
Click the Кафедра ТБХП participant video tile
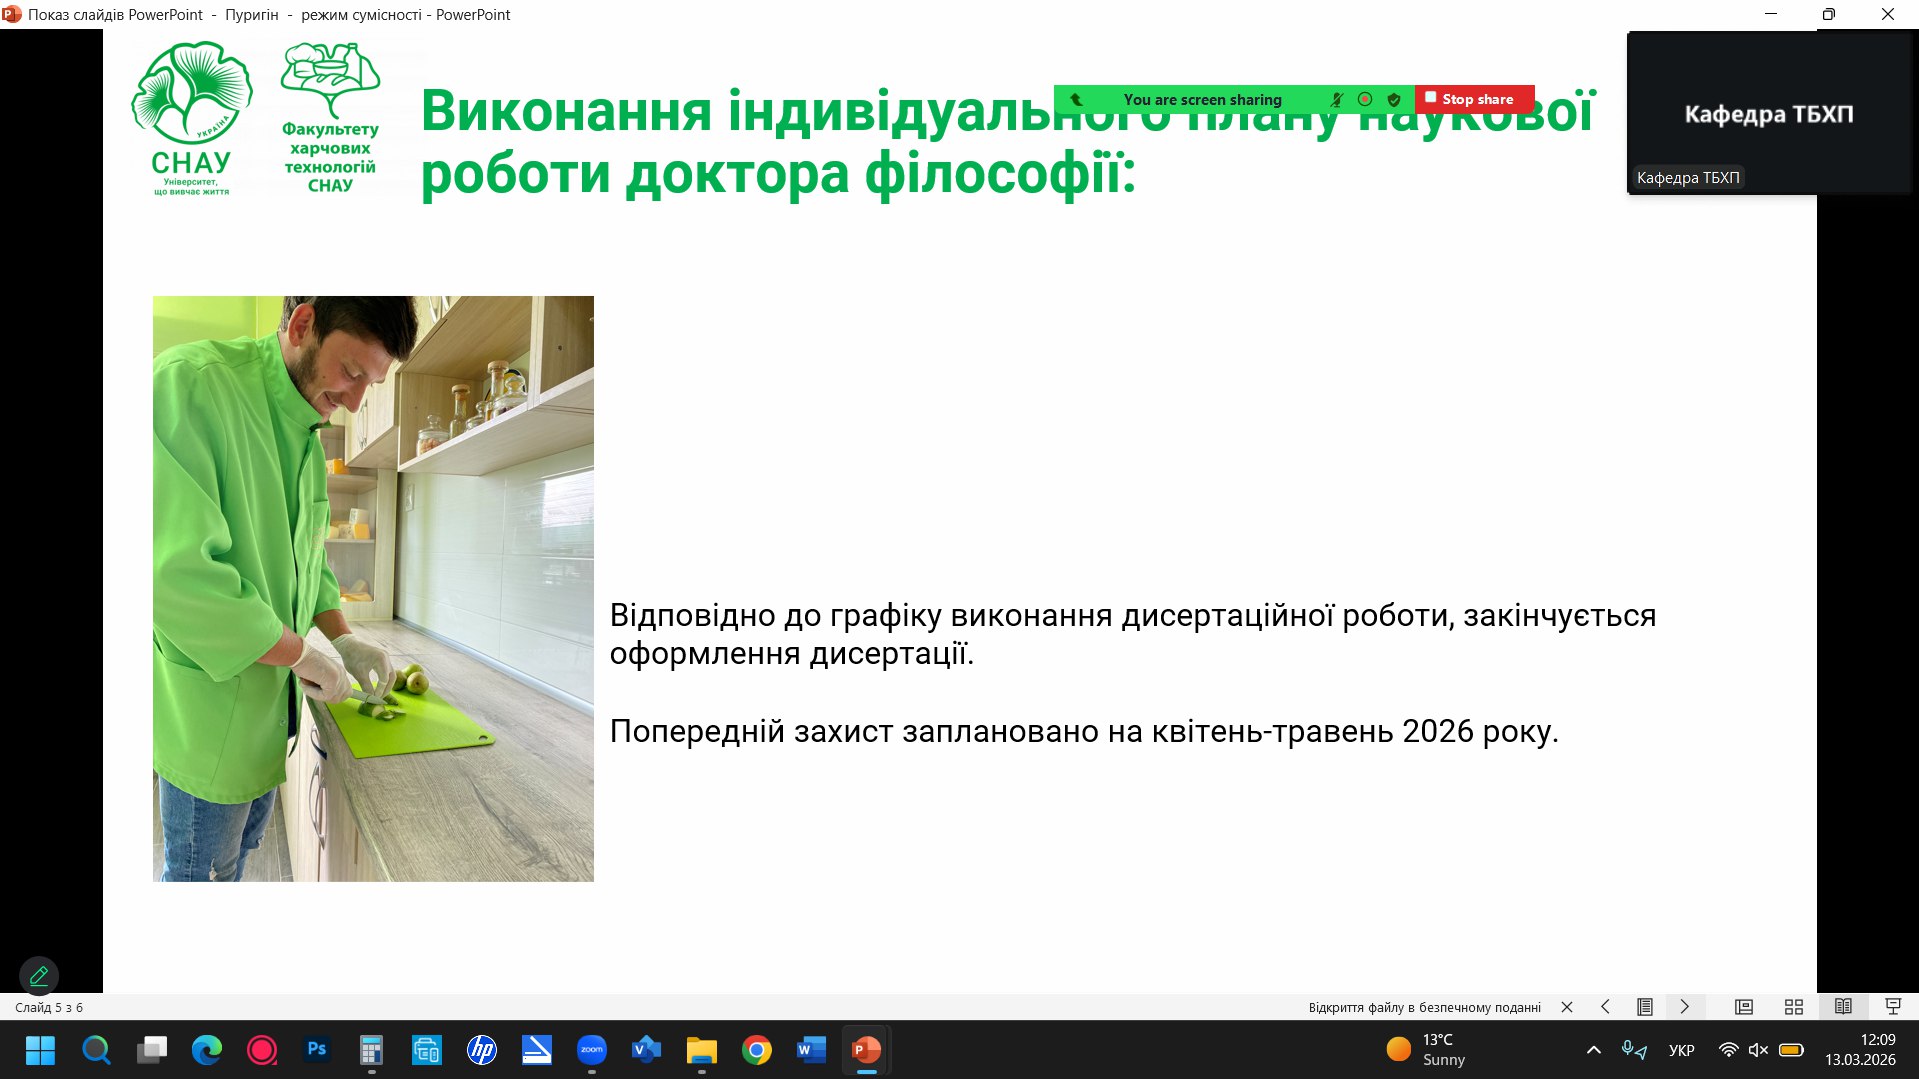[x=1768, y=113]
